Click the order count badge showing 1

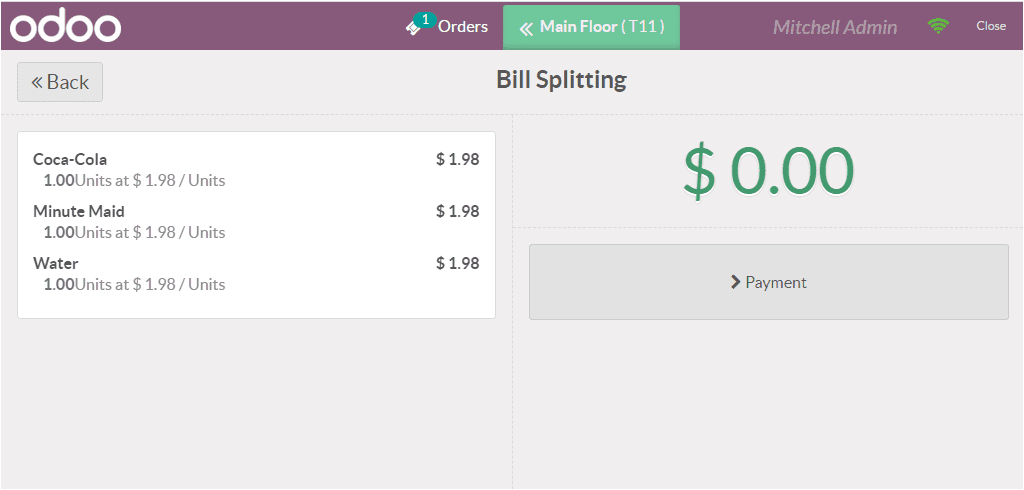[425, 20]
